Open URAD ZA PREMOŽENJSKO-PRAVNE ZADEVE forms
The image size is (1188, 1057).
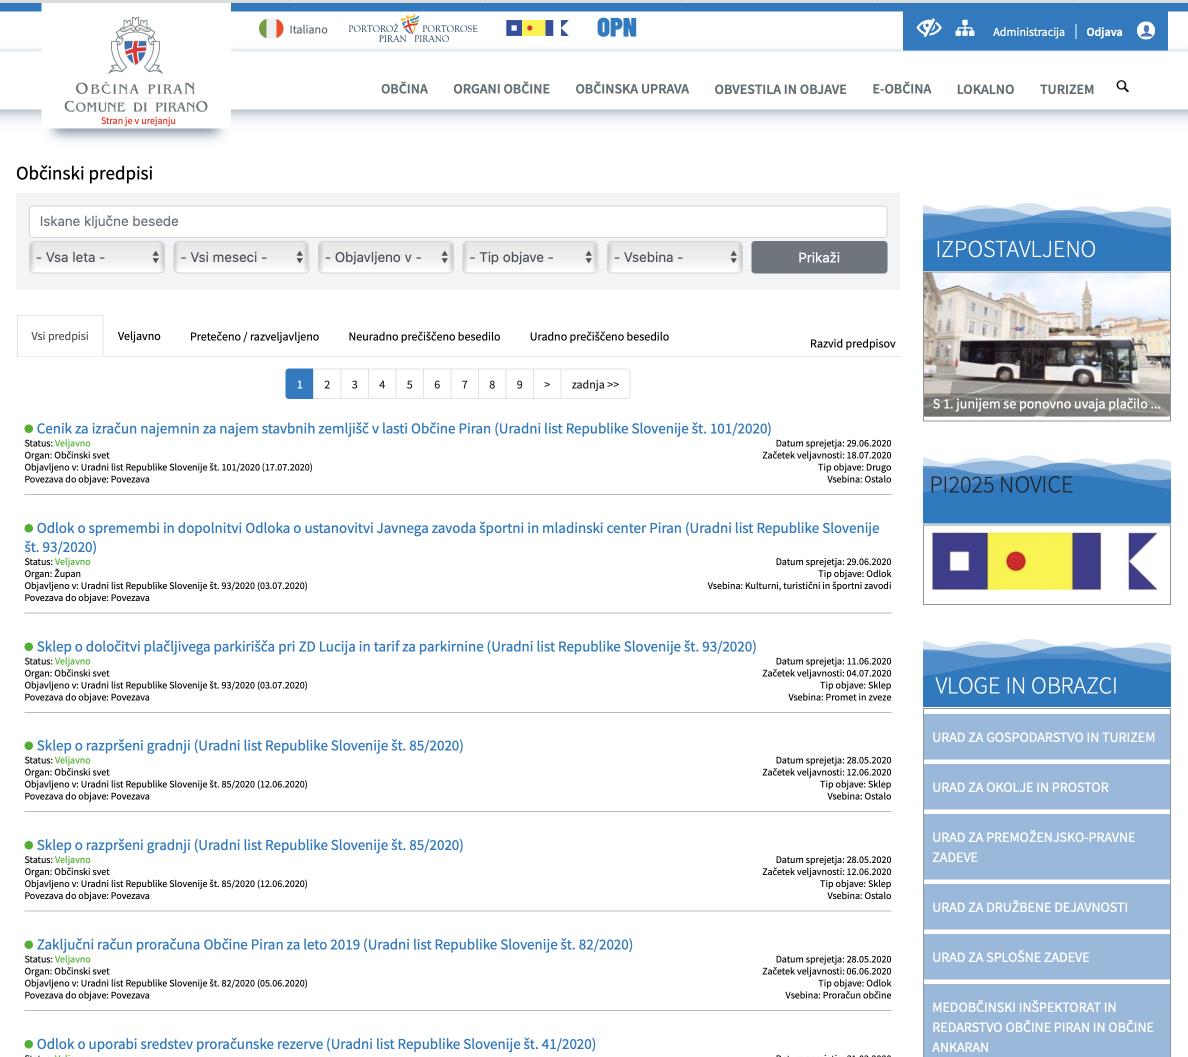[x=1046, y=847]
